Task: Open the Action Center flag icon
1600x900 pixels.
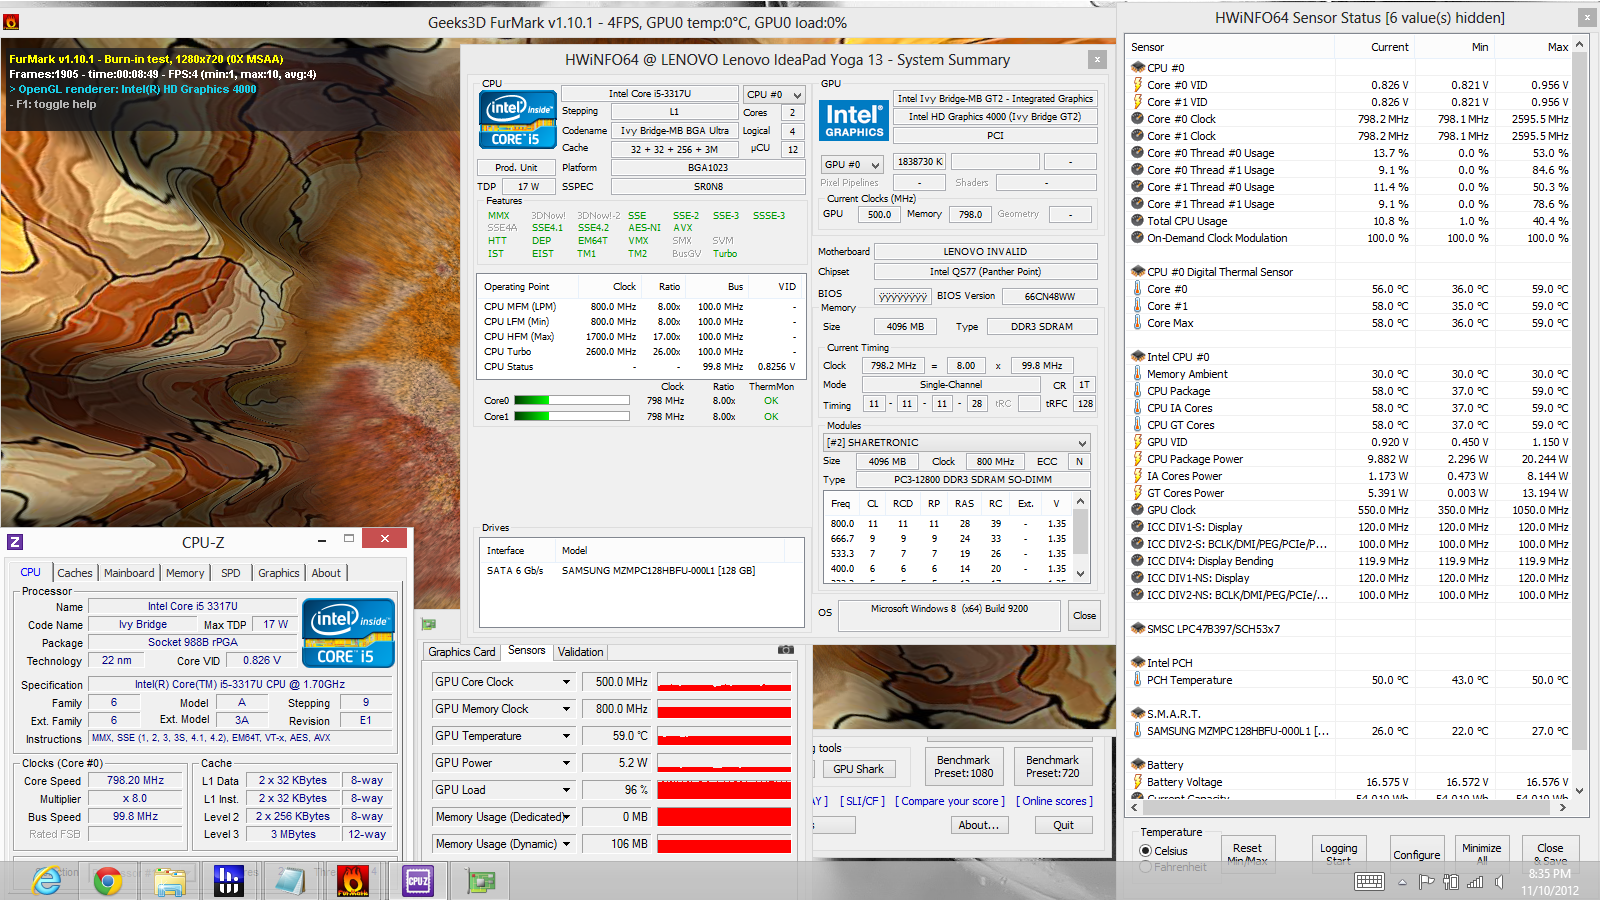Action: click(1426, 881)
